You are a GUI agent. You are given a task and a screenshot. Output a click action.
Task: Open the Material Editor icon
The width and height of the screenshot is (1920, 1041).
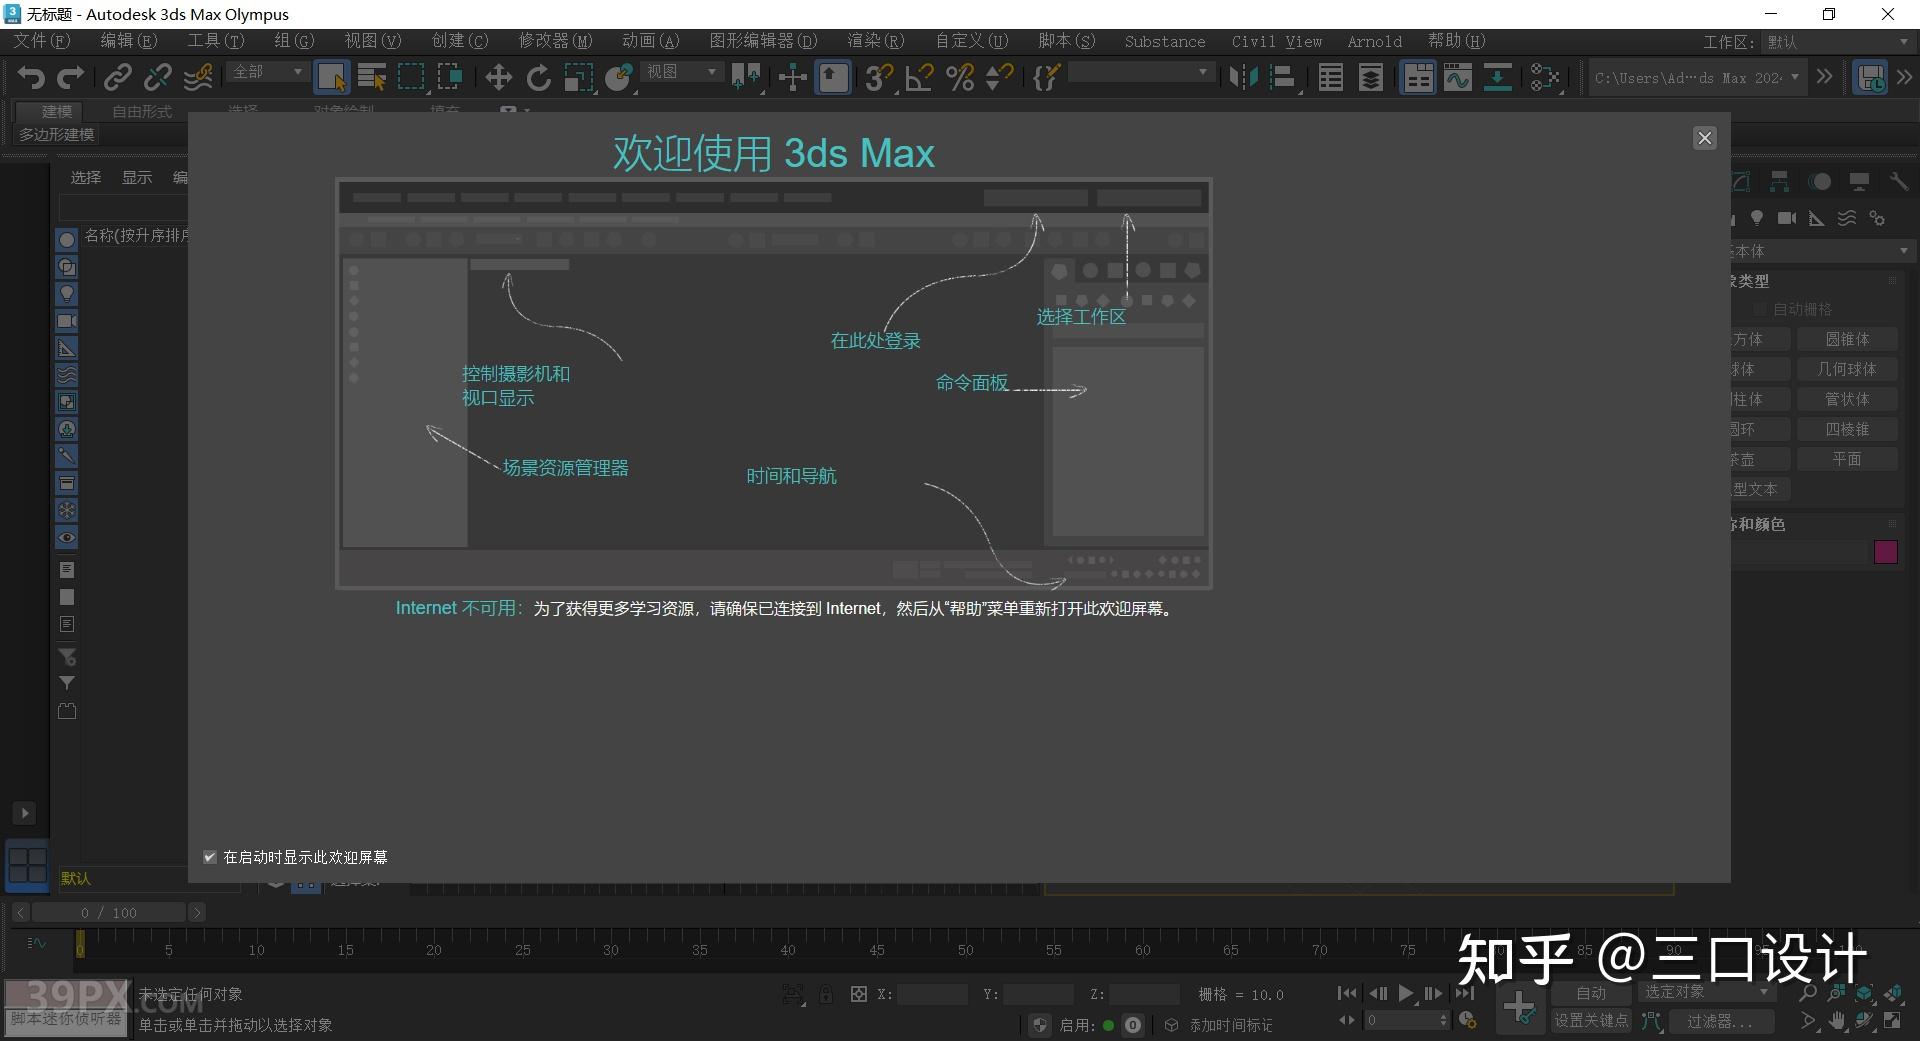(1545, 77)
